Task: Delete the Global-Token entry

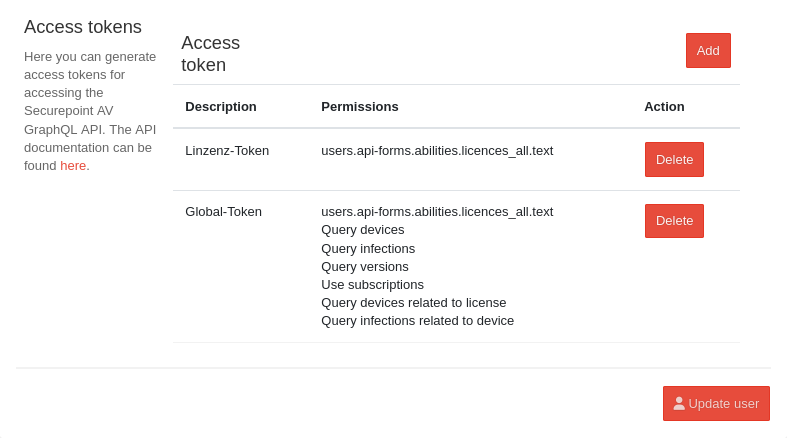Action: [674, 221]
